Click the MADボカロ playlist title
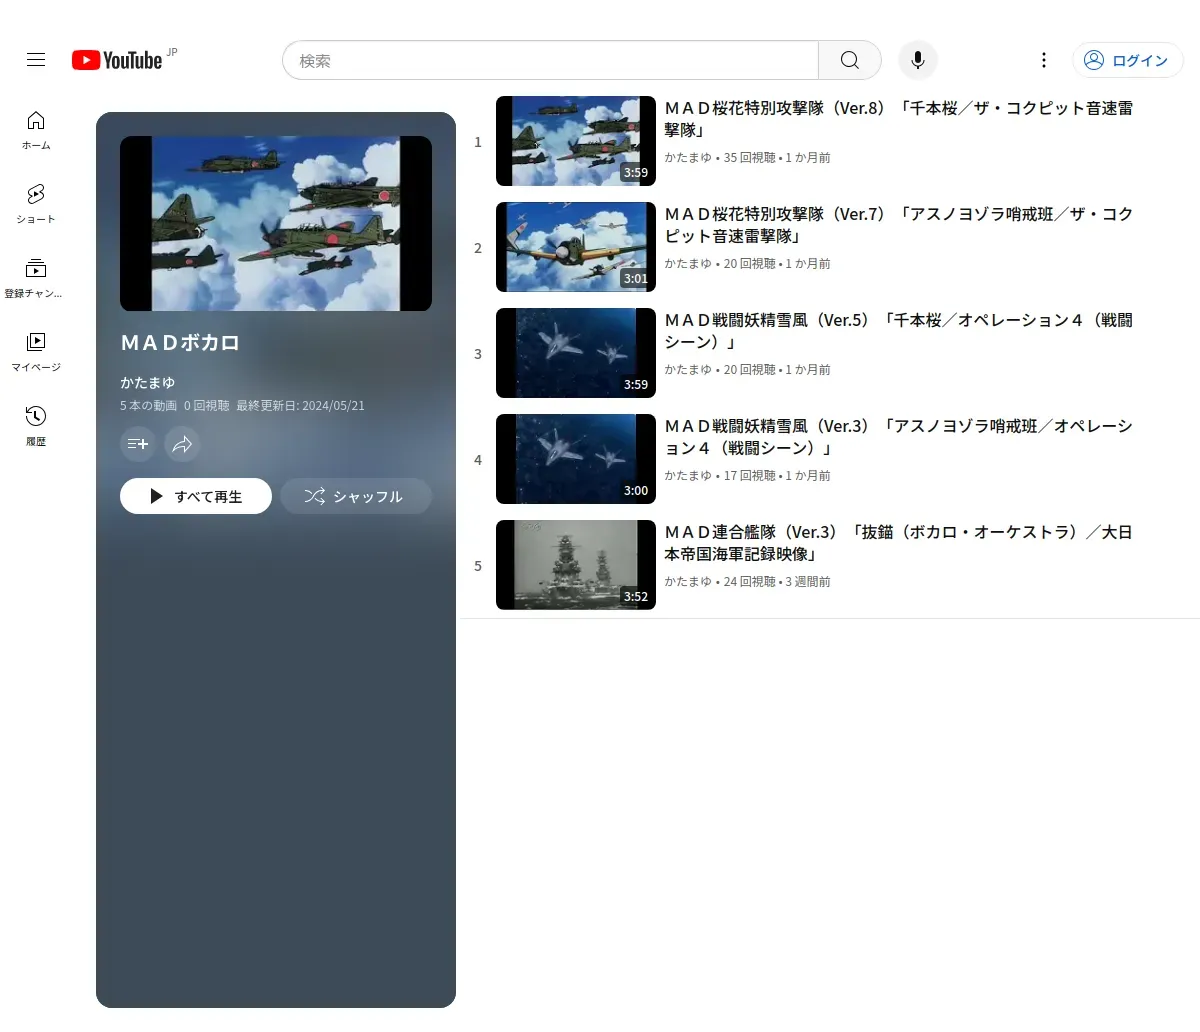This screenshot has width=1200, height=1032. (180, 343)
